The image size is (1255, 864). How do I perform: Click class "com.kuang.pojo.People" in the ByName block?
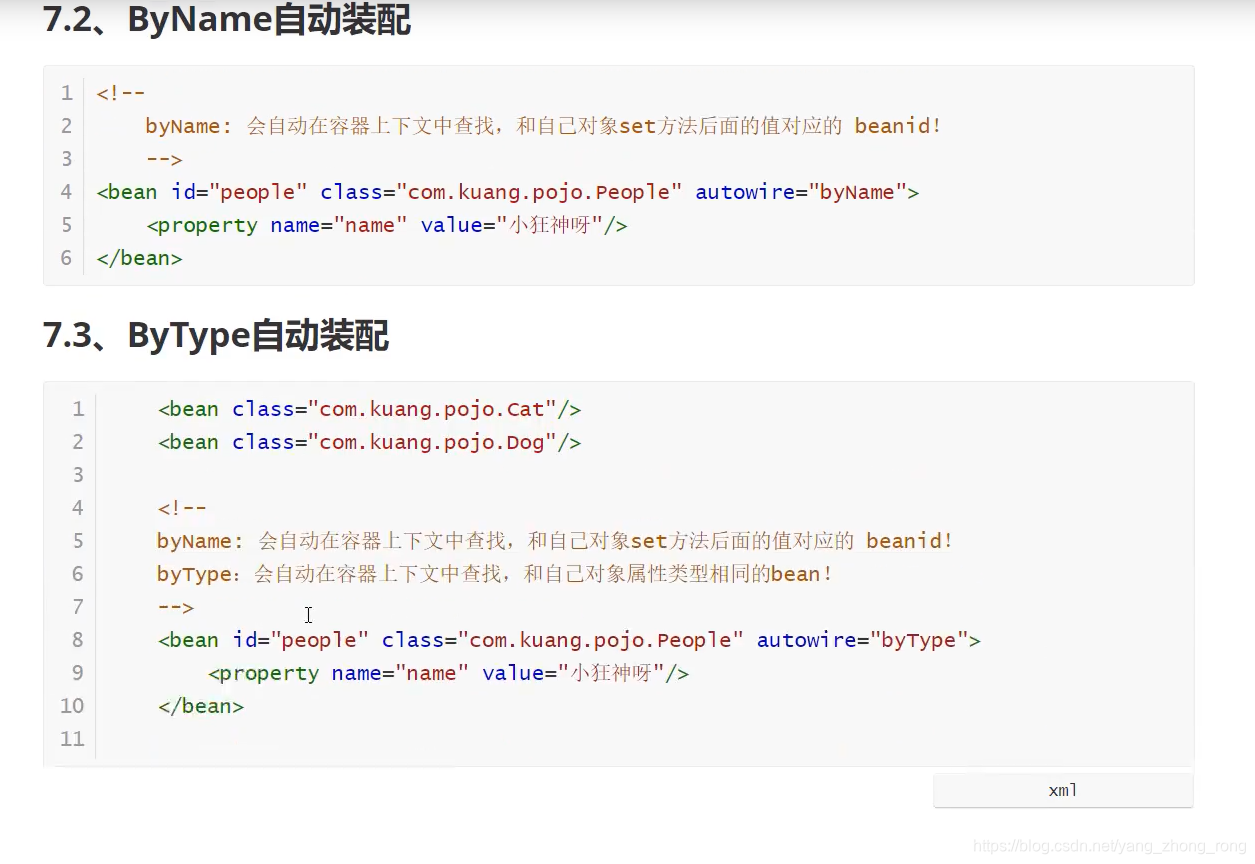pos(539,192)
